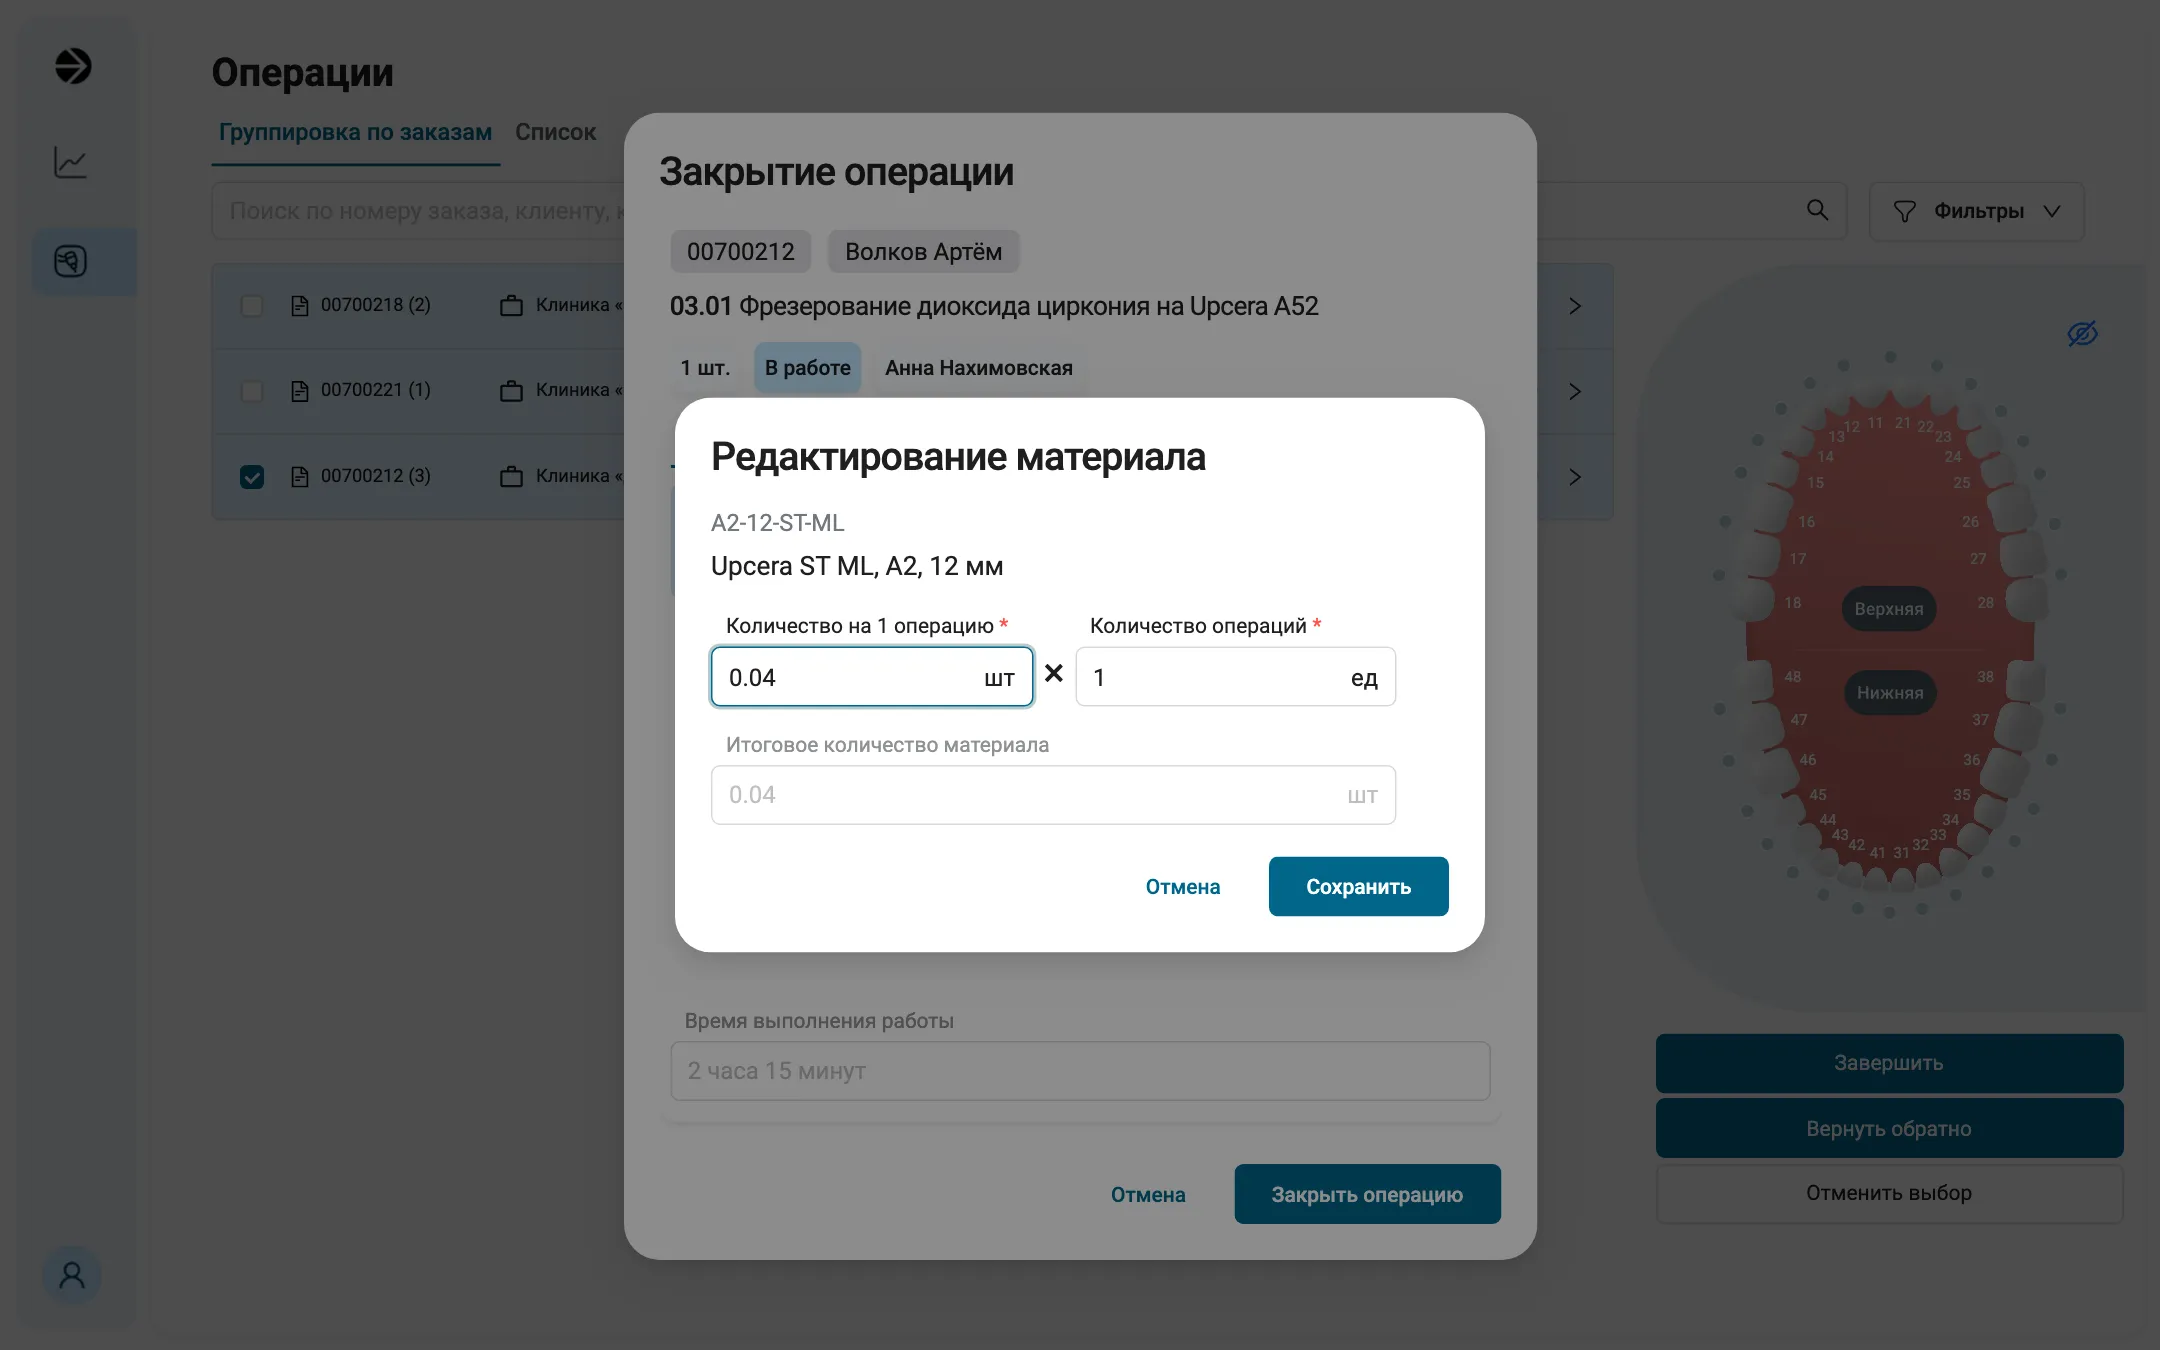Select the Нижняя jaw toggle
2160x1350 pixels.
pyautogui.click(x=1889, y=692)
